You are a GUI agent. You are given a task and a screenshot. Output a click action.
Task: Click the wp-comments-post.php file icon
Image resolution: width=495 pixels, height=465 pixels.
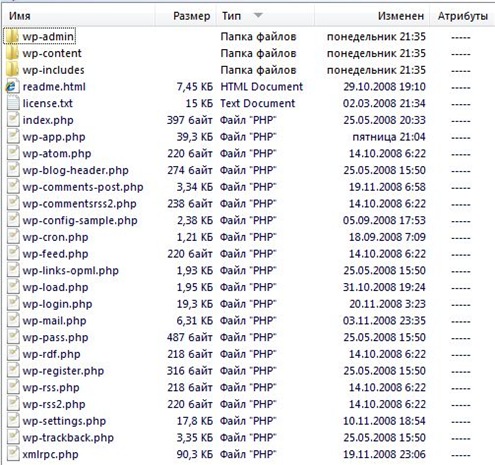click(13, 187)
